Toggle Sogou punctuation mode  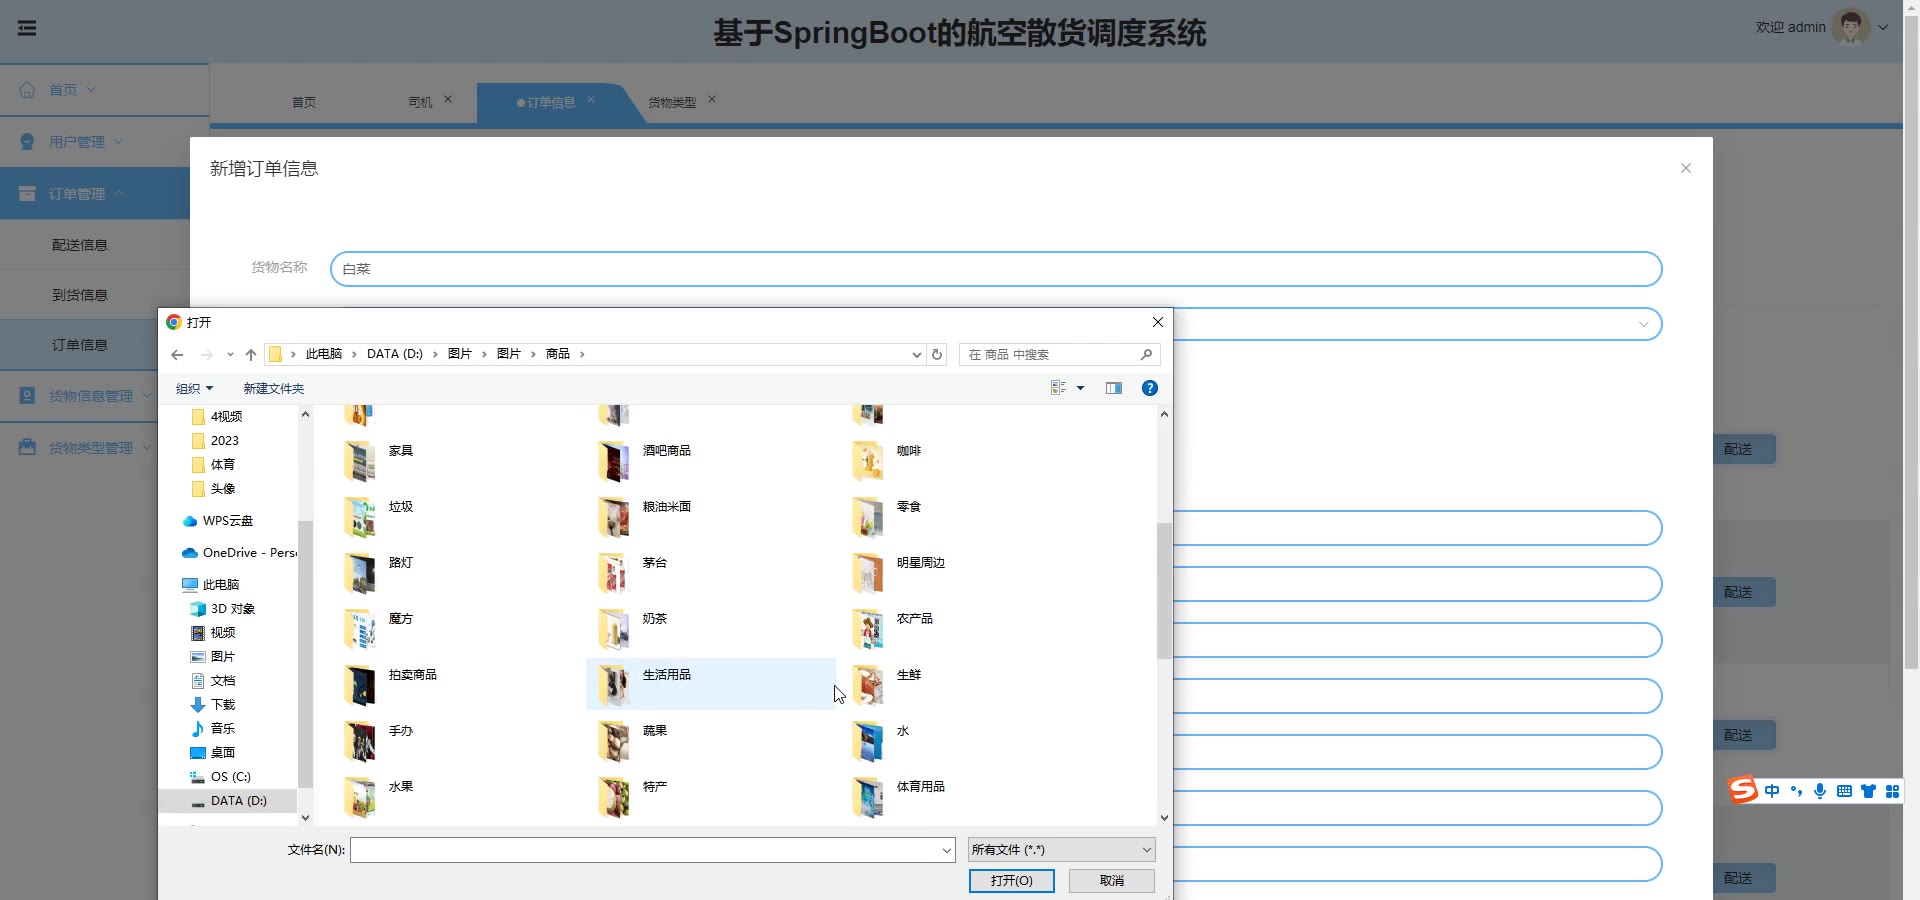tap(1796, 791)
